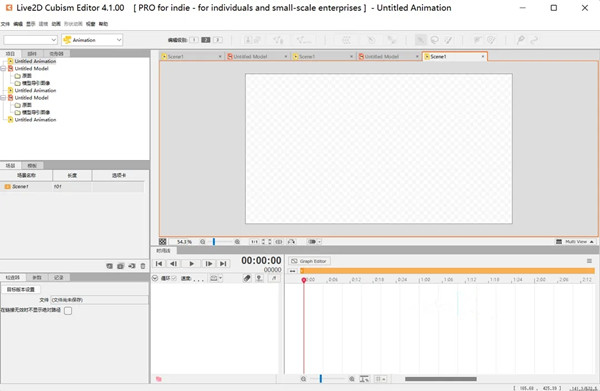Step back one frame
Screen dimensions: 600x391
173,264
